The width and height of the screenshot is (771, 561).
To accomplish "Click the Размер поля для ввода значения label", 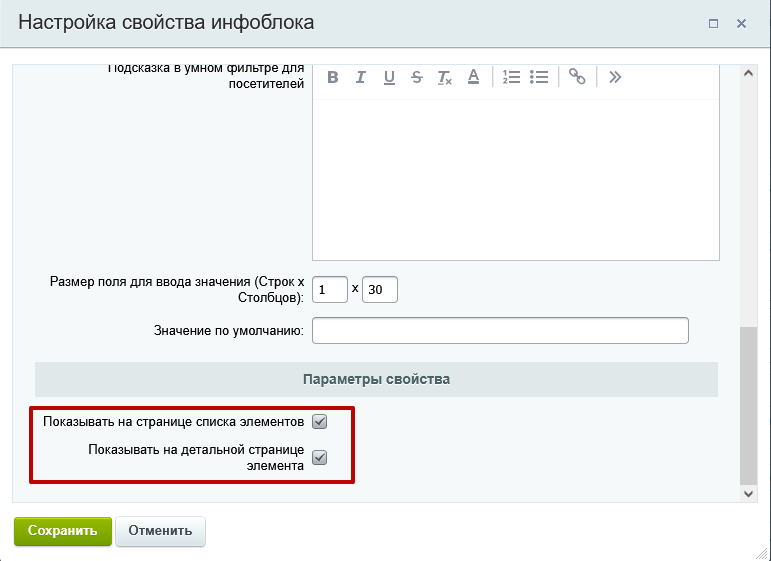I will (177, 290).
